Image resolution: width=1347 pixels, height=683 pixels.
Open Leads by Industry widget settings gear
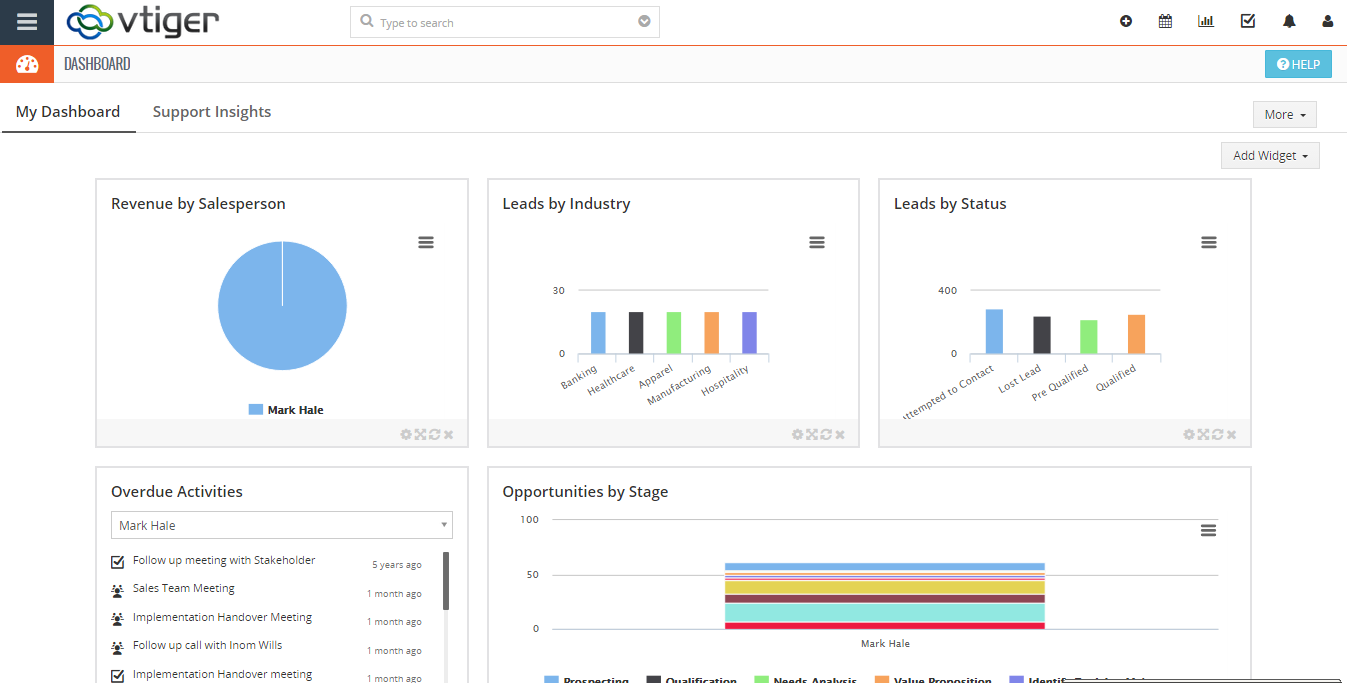797,434
